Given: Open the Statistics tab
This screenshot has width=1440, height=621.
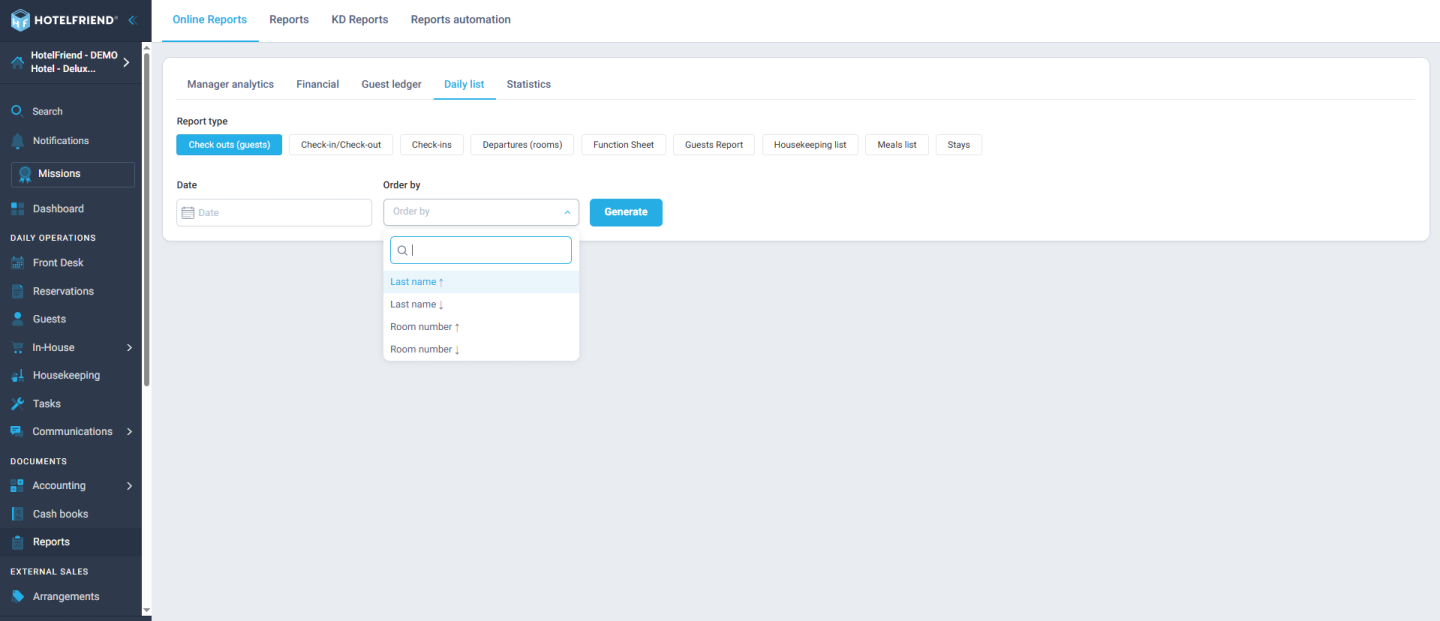Looking at the screenshot, I should (529, 84).
